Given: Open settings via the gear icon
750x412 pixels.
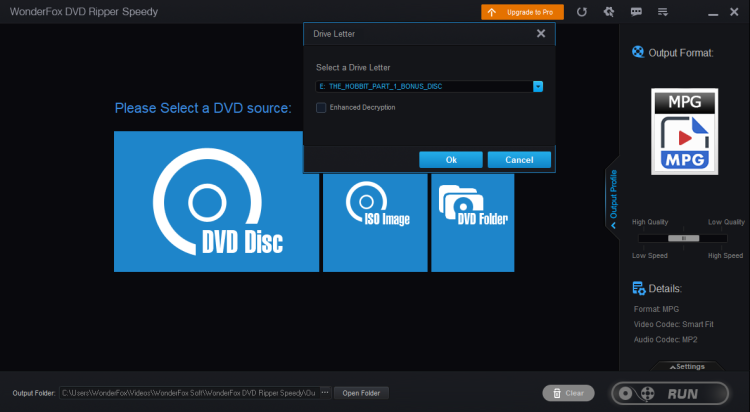Looking at the screenshot, I should click(x=608, y=12).
